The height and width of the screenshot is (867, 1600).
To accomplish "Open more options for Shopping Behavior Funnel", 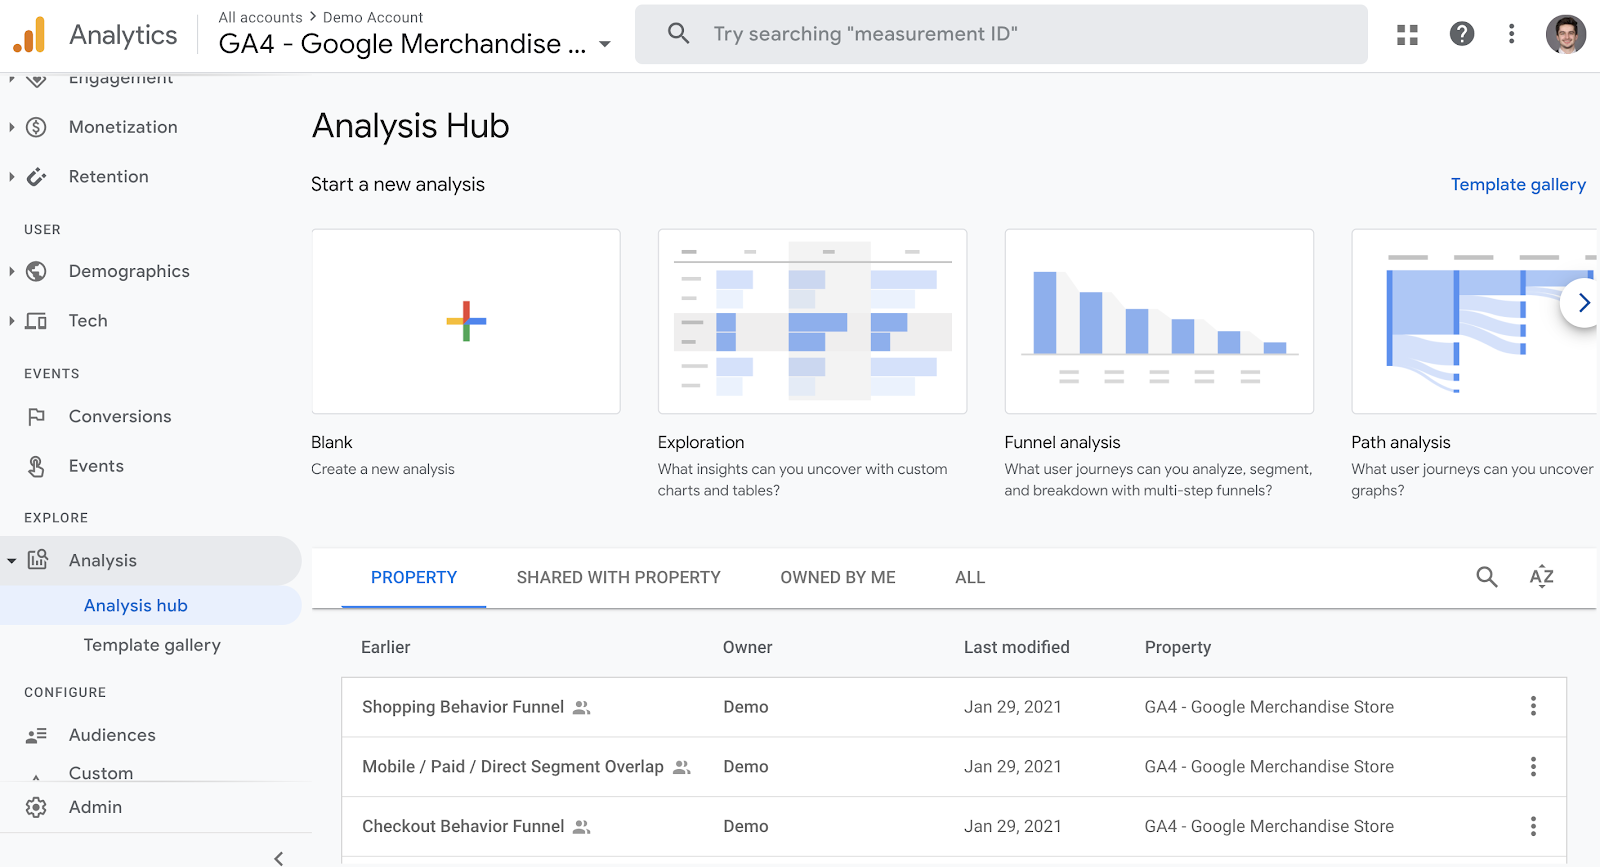I will 1533,707.
